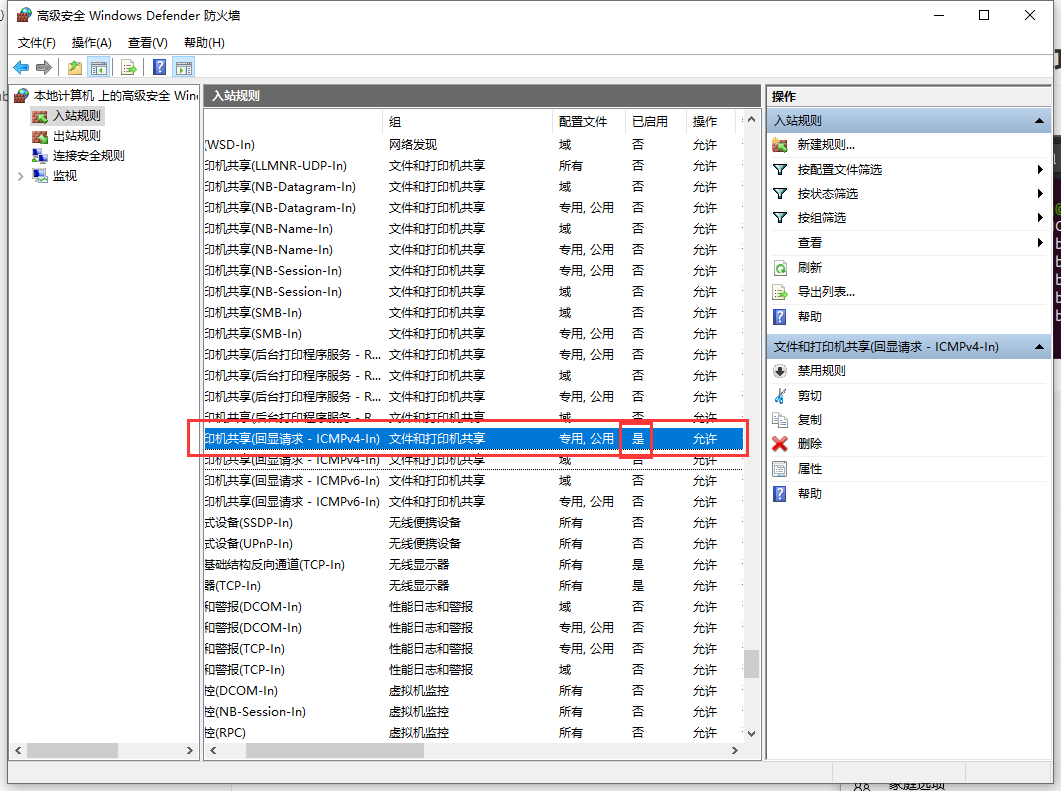Click the red 删除 X icon

tap(780, 444)
